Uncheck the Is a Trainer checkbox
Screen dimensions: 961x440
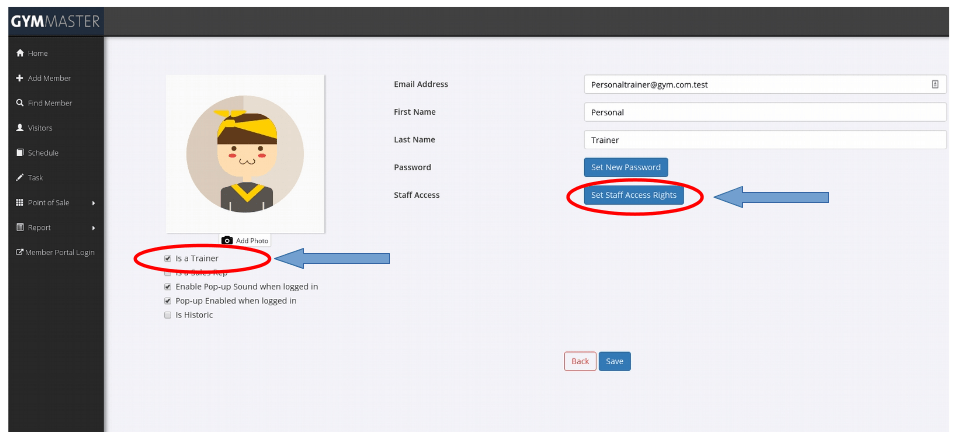pyautogui.click(x=167, y=258)
